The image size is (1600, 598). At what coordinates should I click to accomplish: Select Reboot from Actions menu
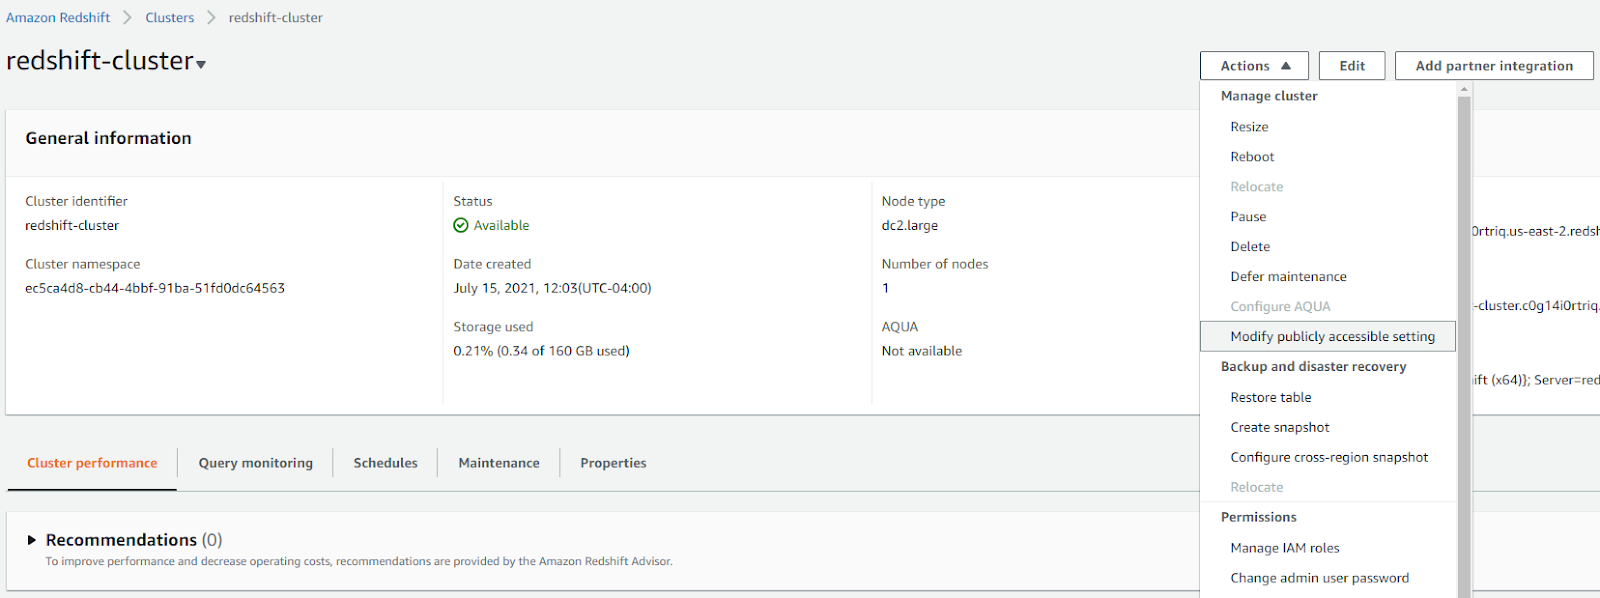tap(1328, 157)
